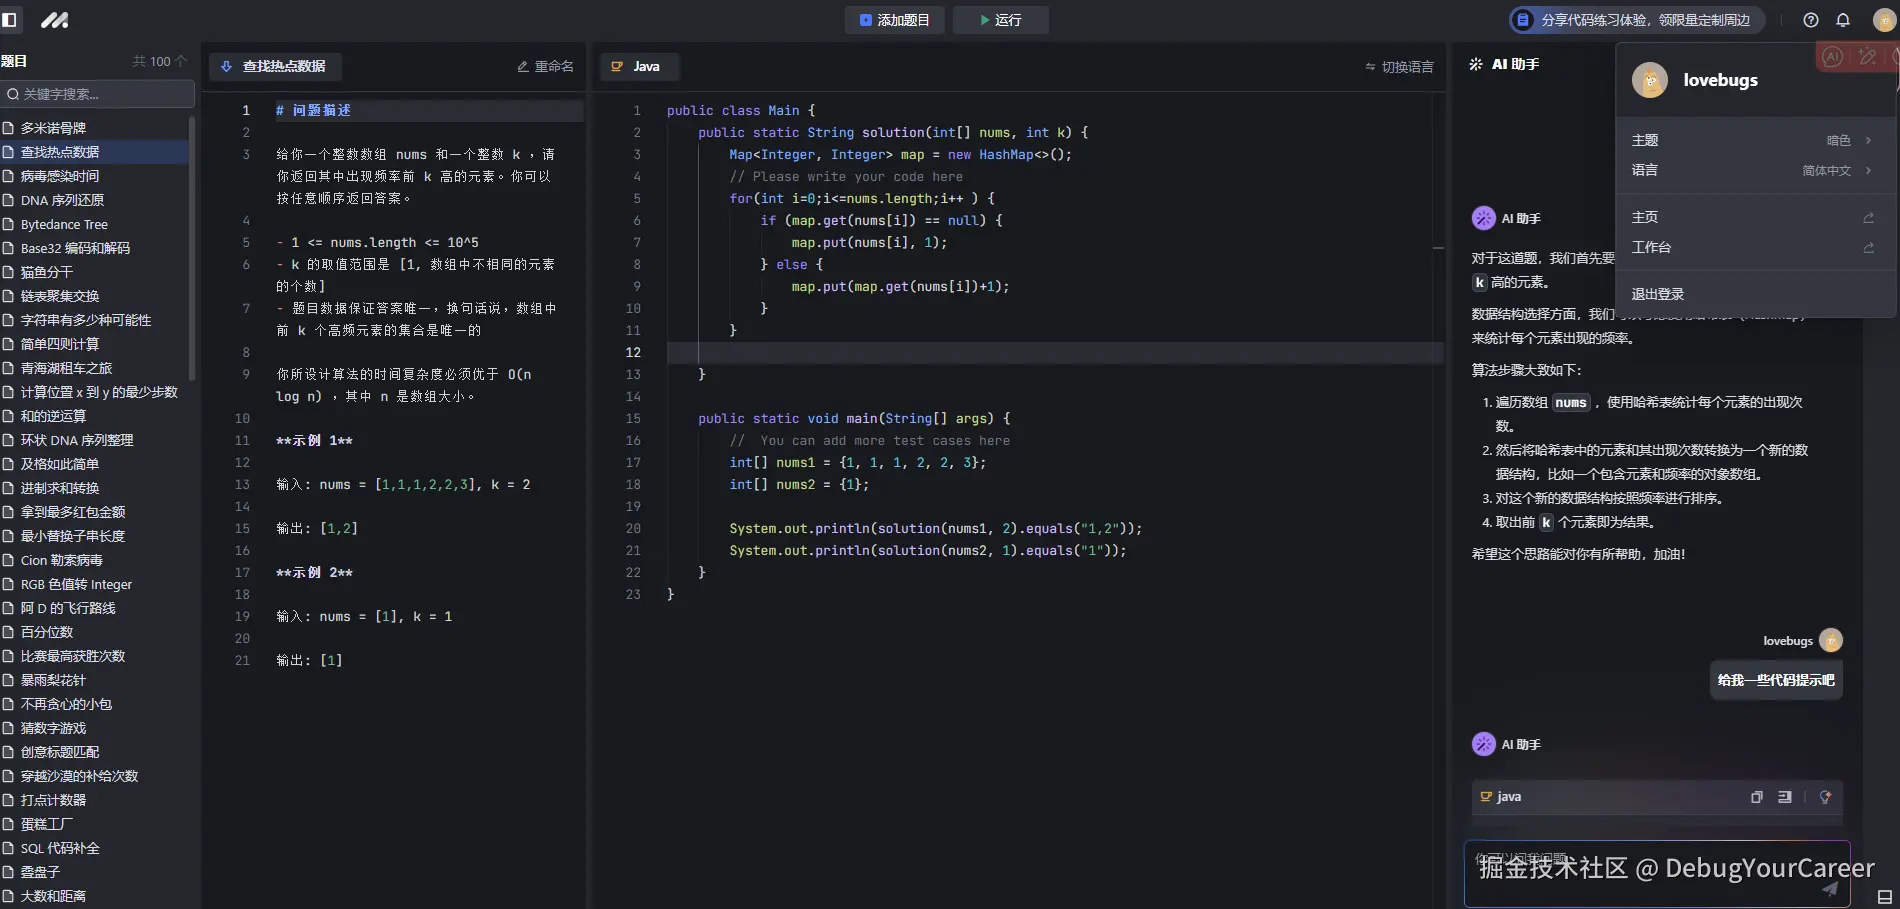Image resolution: width=1900 pixels, height=909 pixels.
Task: Open the help question-mark icon
Action: click(1810, 19)
